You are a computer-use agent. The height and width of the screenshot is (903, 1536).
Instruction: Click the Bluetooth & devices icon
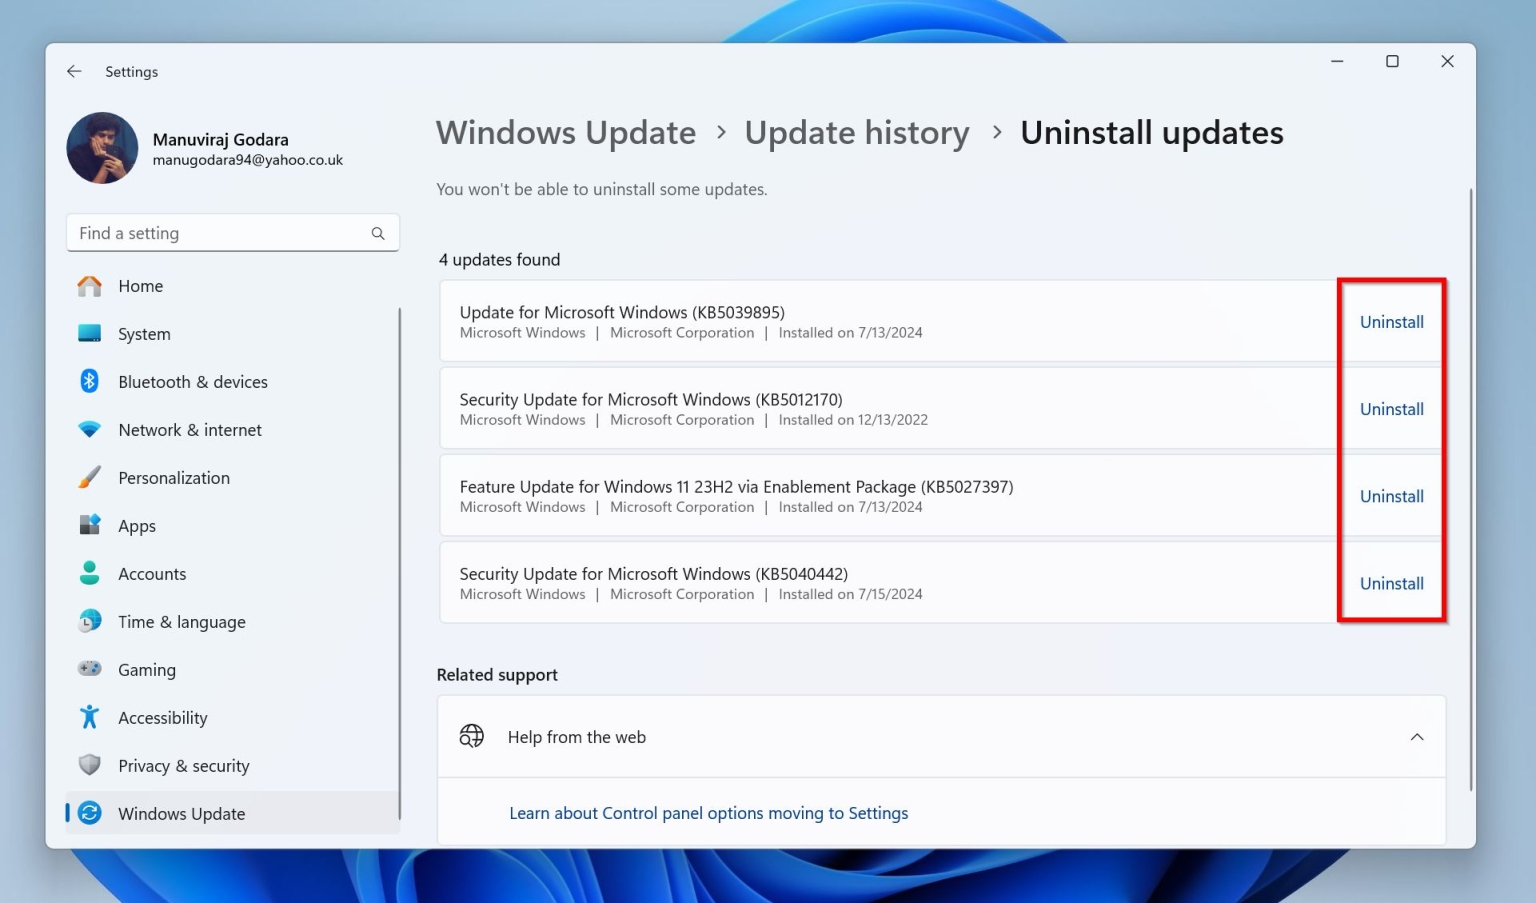(x=90, y=381)
